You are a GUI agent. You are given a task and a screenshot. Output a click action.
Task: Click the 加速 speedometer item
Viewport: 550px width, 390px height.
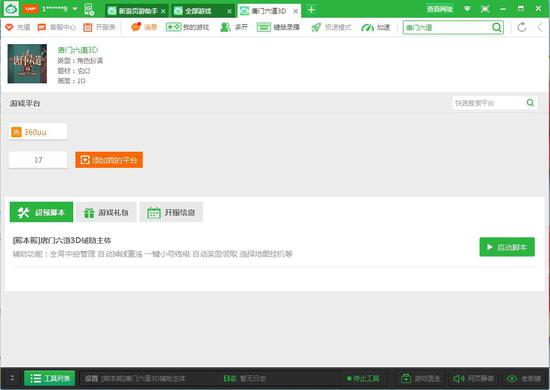click(375, 27)
